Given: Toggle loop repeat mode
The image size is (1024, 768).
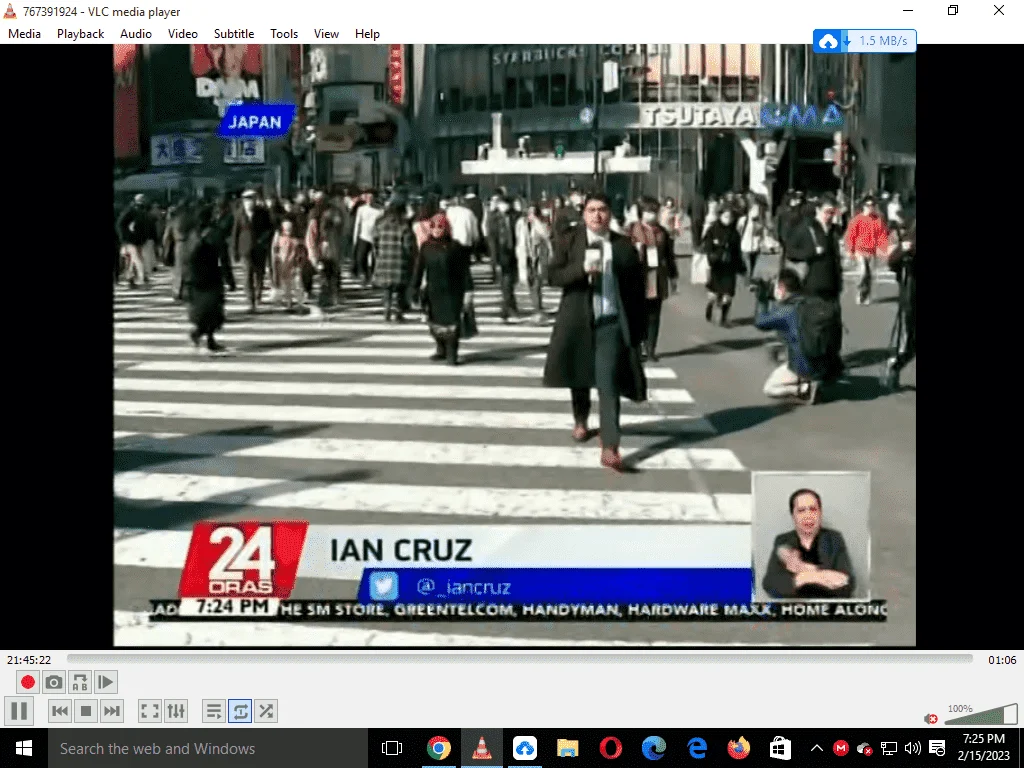Looking at the screenshot, I should coord(240,711).
